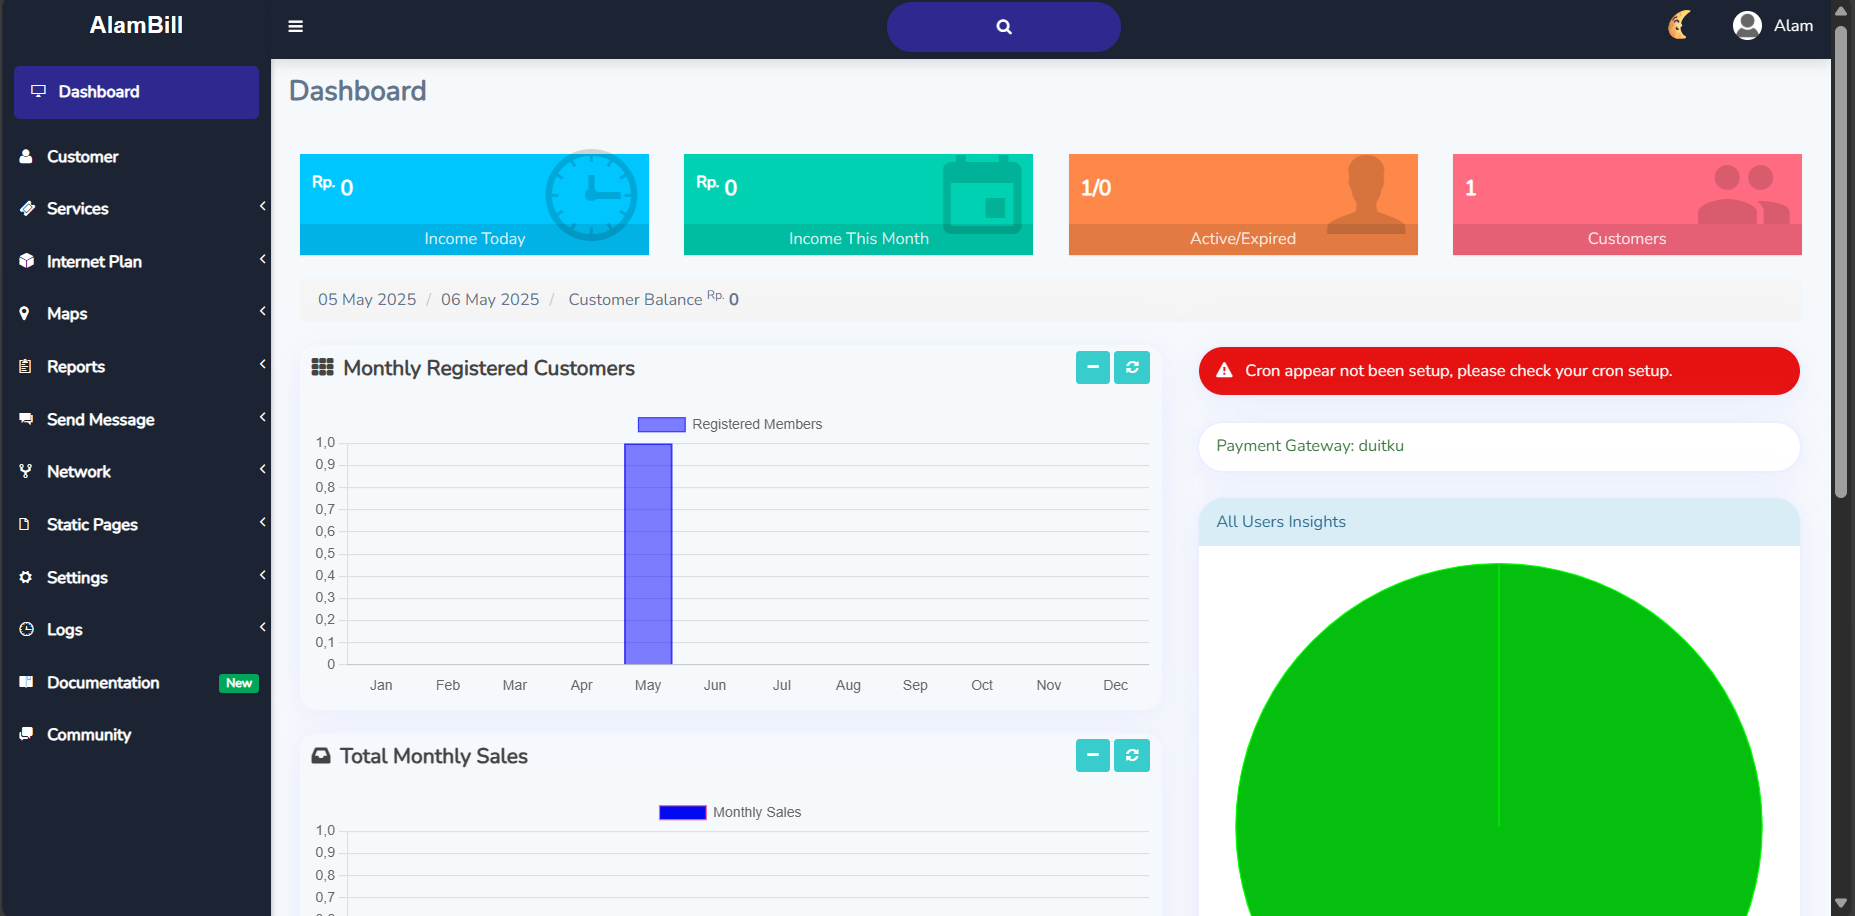Click the Payment Gateway duitku box

pyautogui.click(x=1499, y=446)
